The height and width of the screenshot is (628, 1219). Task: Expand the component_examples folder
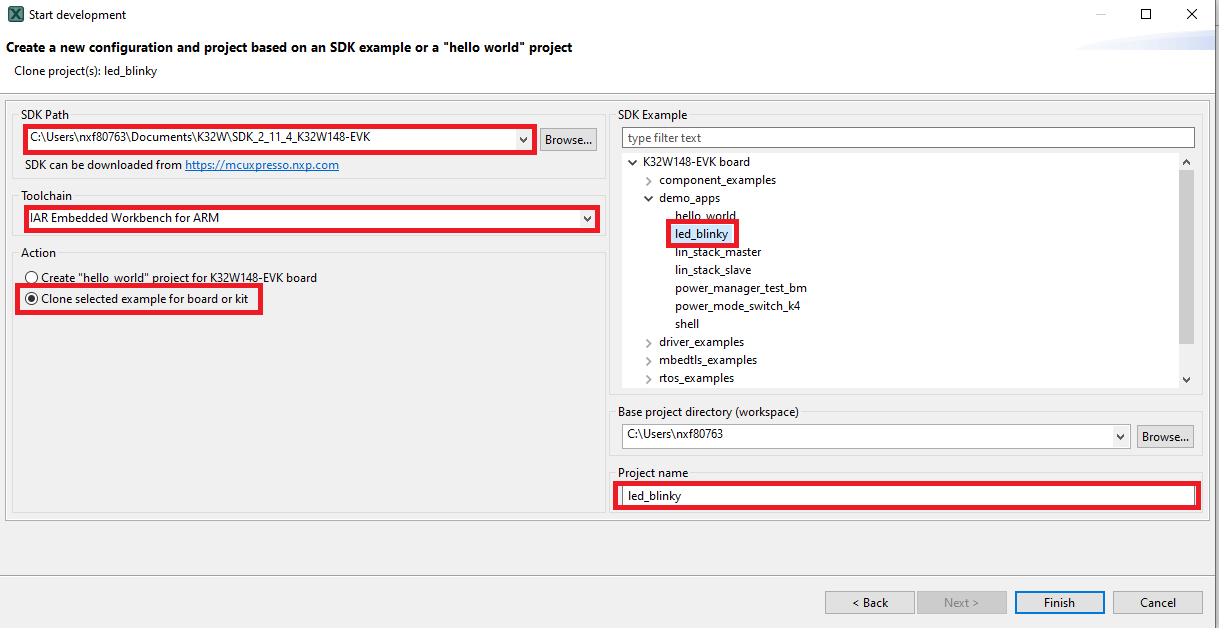(649, 180)
